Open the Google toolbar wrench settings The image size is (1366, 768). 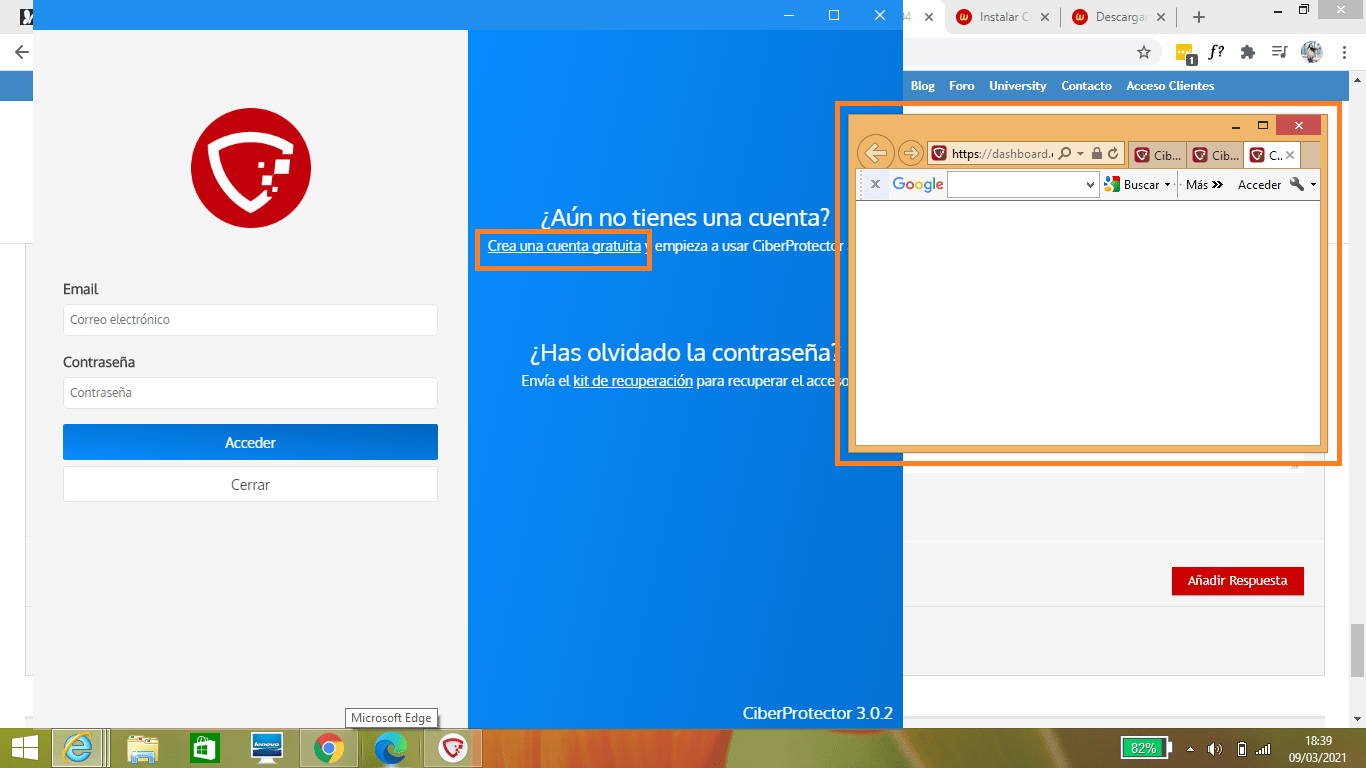pyautogui.click(x=1297, y=184)
